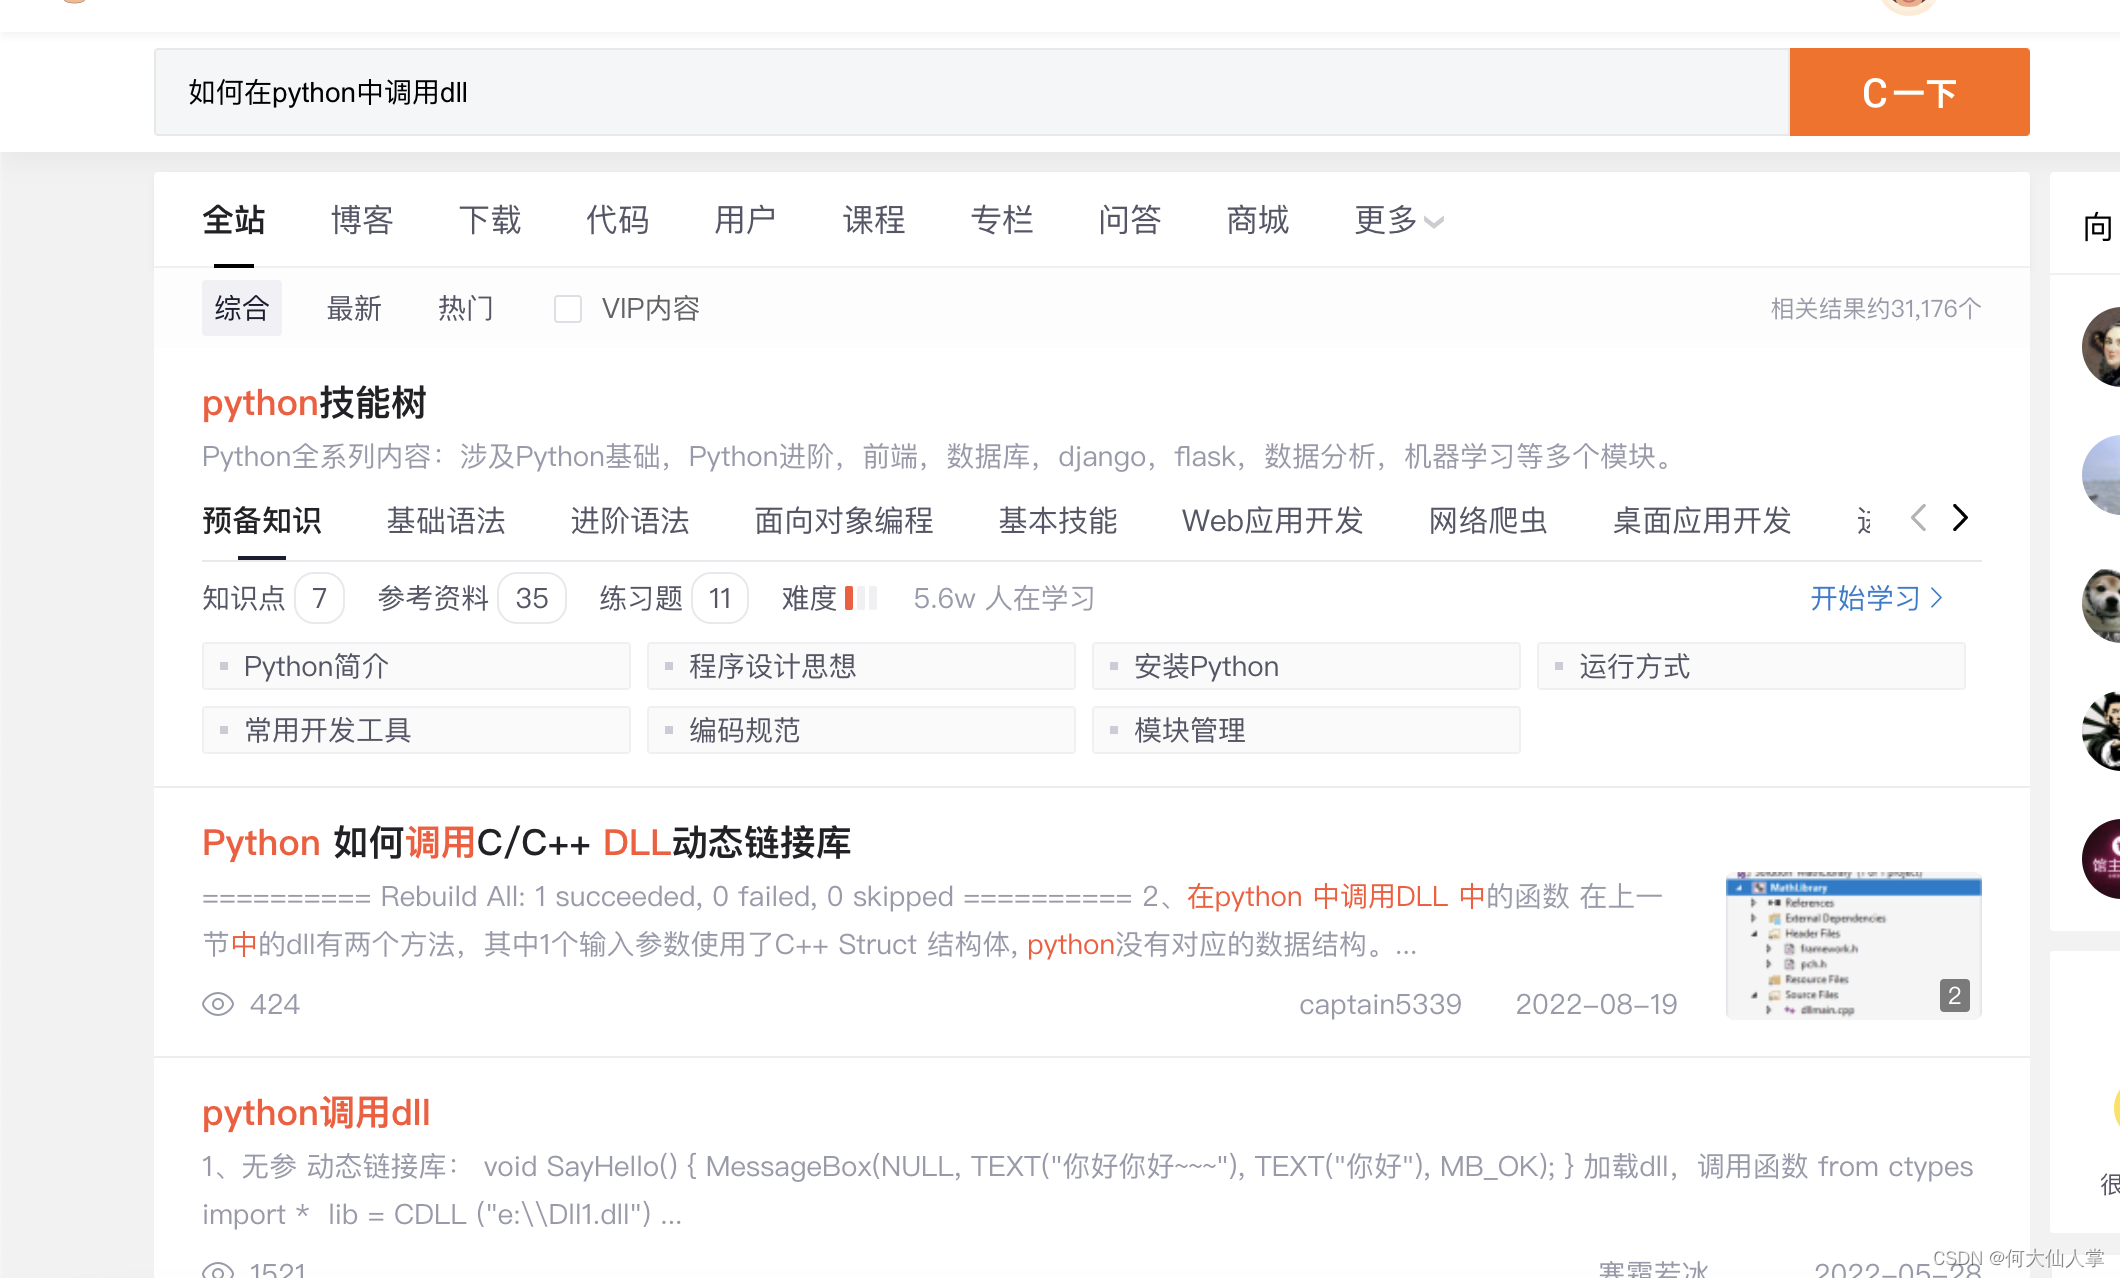Viewport: 2120px width, 1278px height.
Task: Open user avatar in the header
Action: coord(1909,5)
